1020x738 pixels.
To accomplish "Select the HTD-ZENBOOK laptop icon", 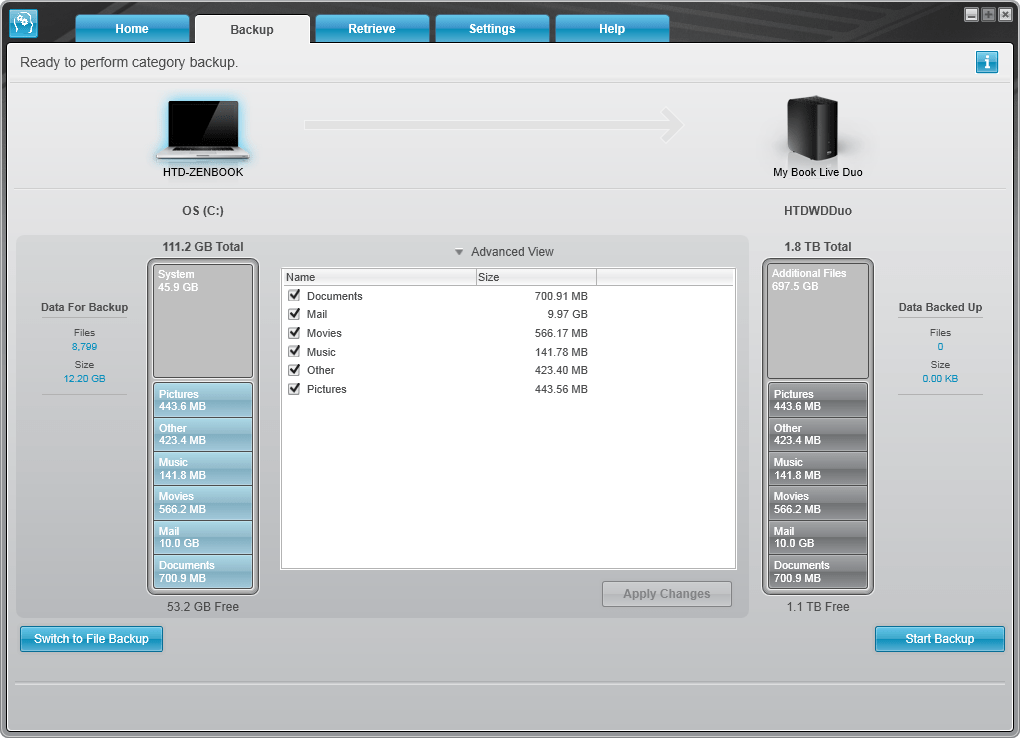I will 203,130.
